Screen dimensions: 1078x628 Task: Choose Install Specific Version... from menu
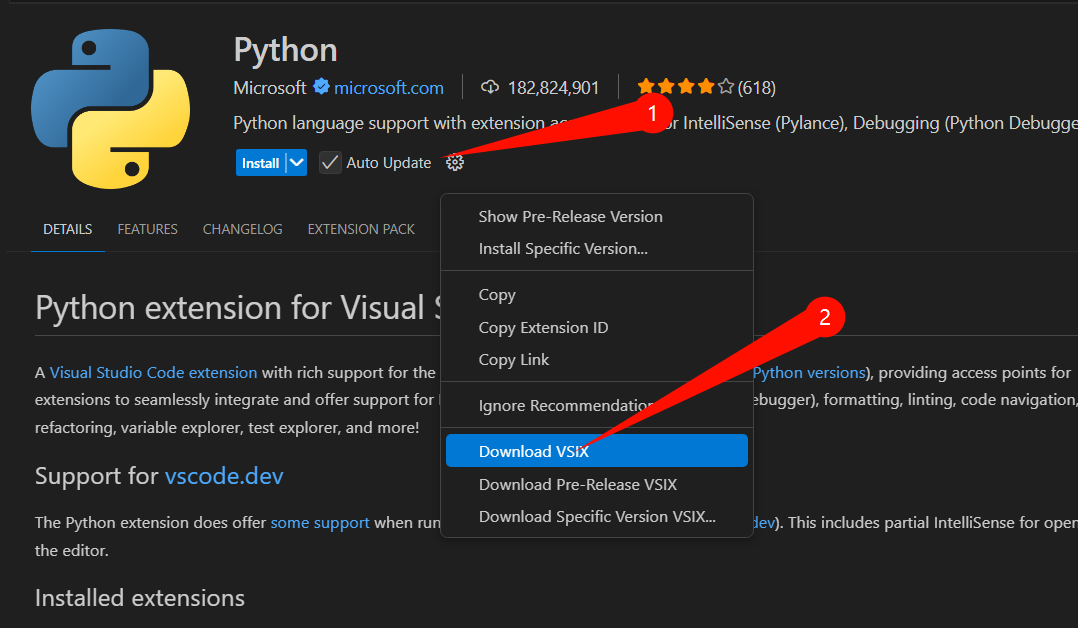tap(597, 249)
